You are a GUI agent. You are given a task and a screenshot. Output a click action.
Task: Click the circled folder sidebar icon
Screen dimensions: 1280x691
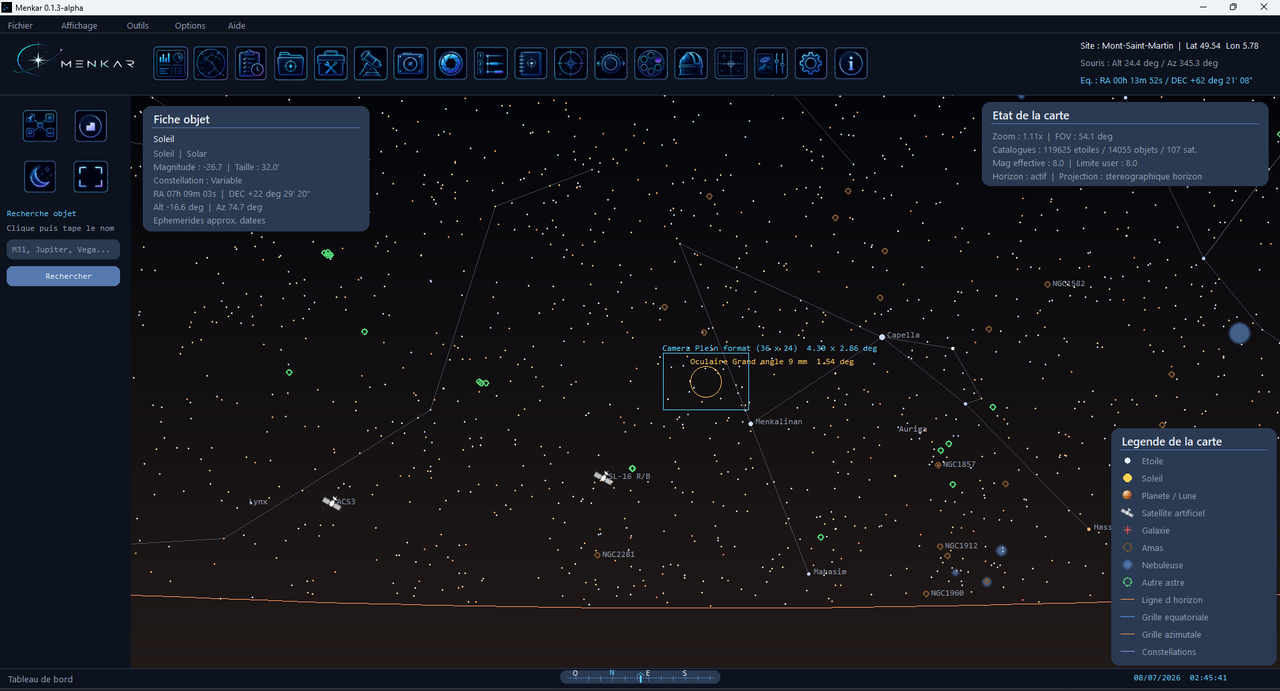pos(91,126)
